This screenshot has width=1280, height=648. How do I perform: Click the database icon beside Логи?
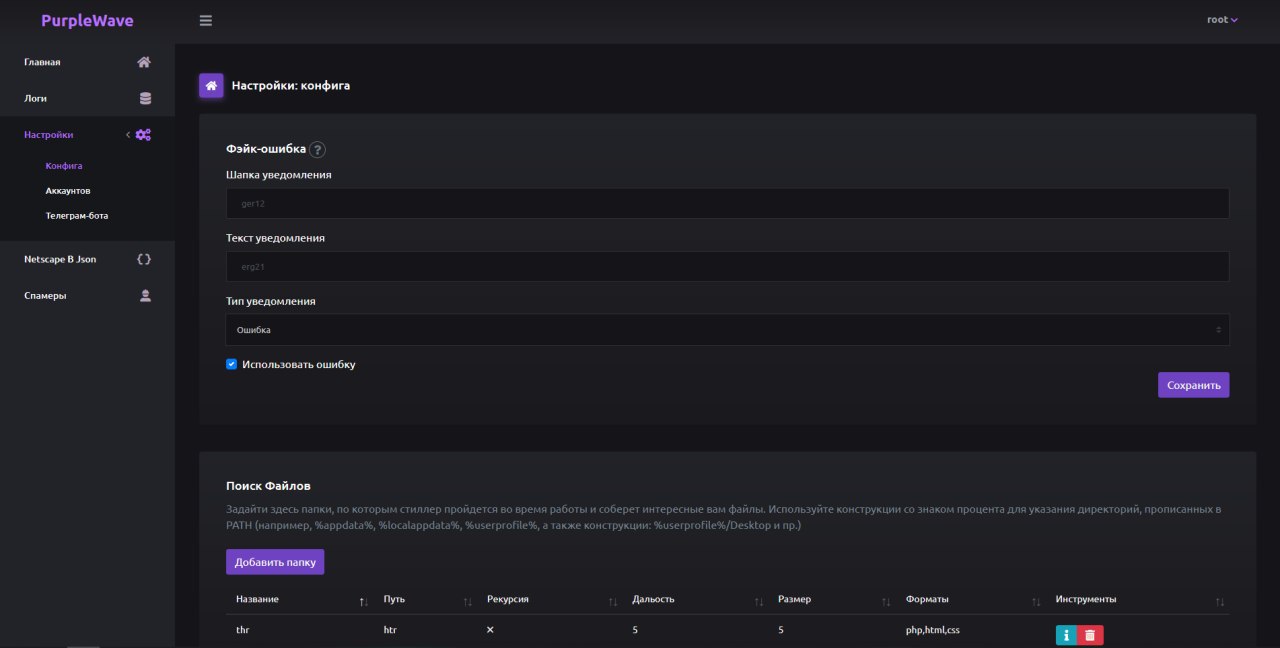coord(145,98)
